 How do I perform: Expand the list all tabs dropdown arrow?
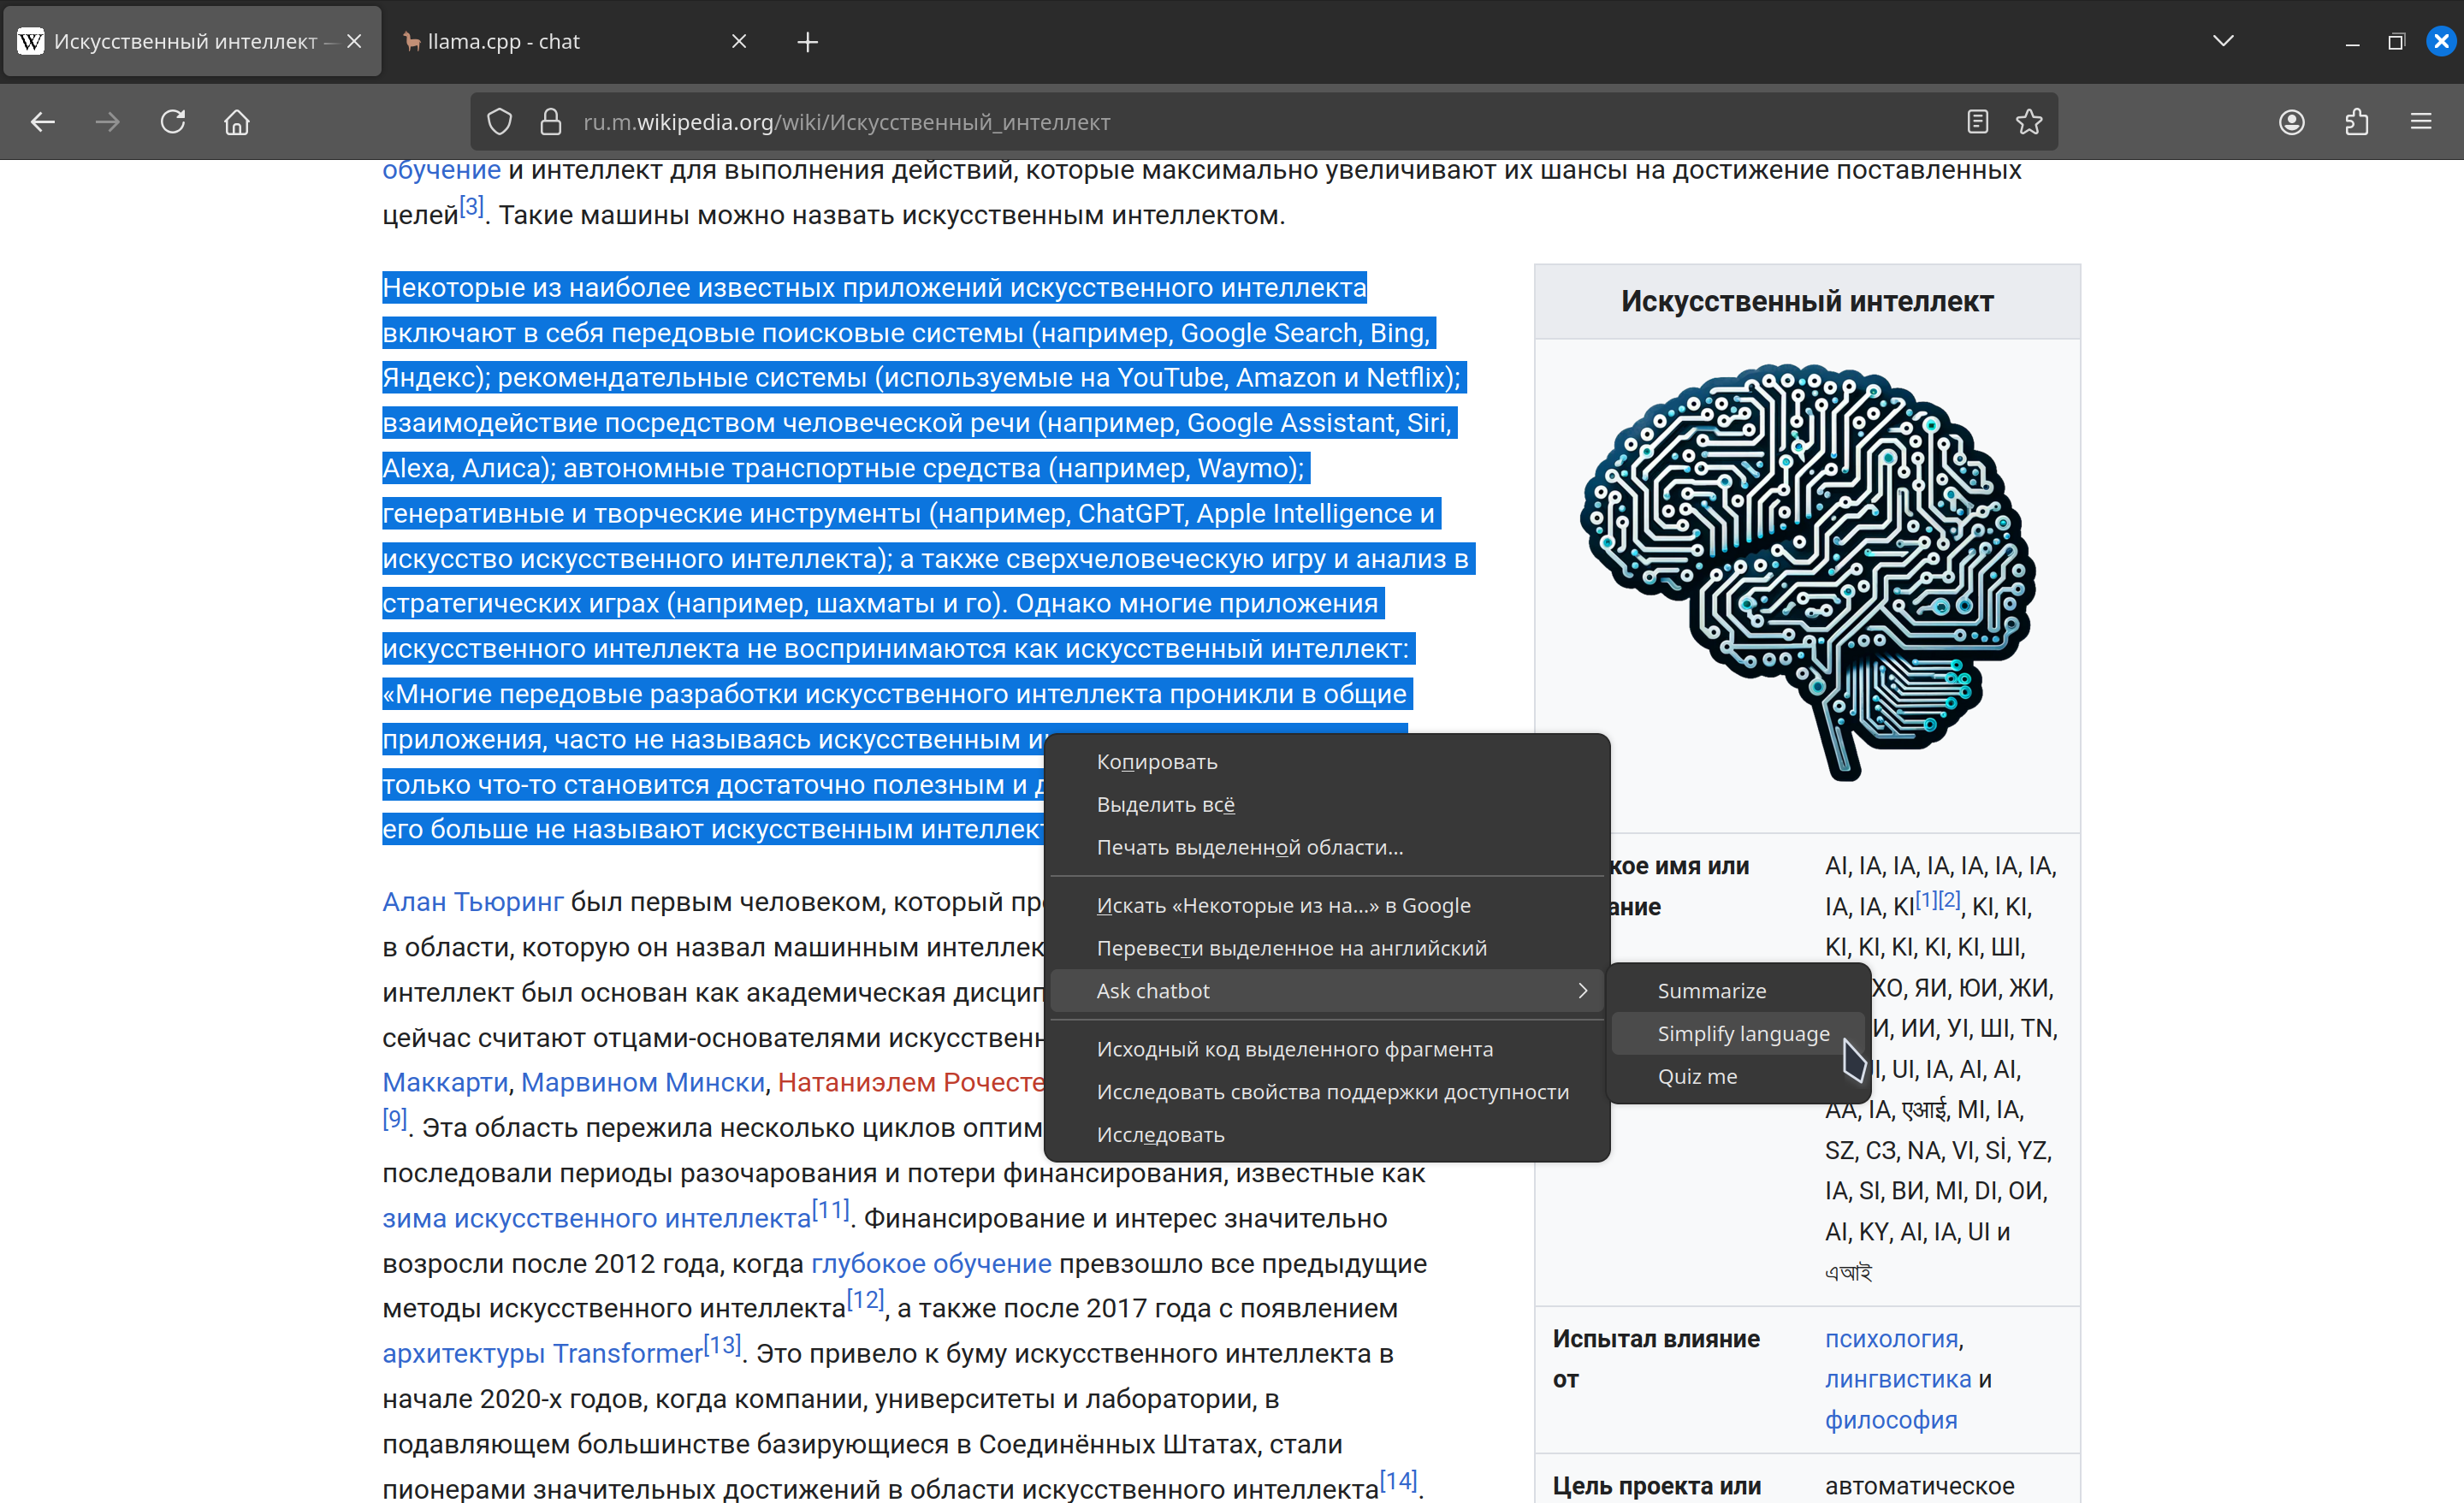2223,41
